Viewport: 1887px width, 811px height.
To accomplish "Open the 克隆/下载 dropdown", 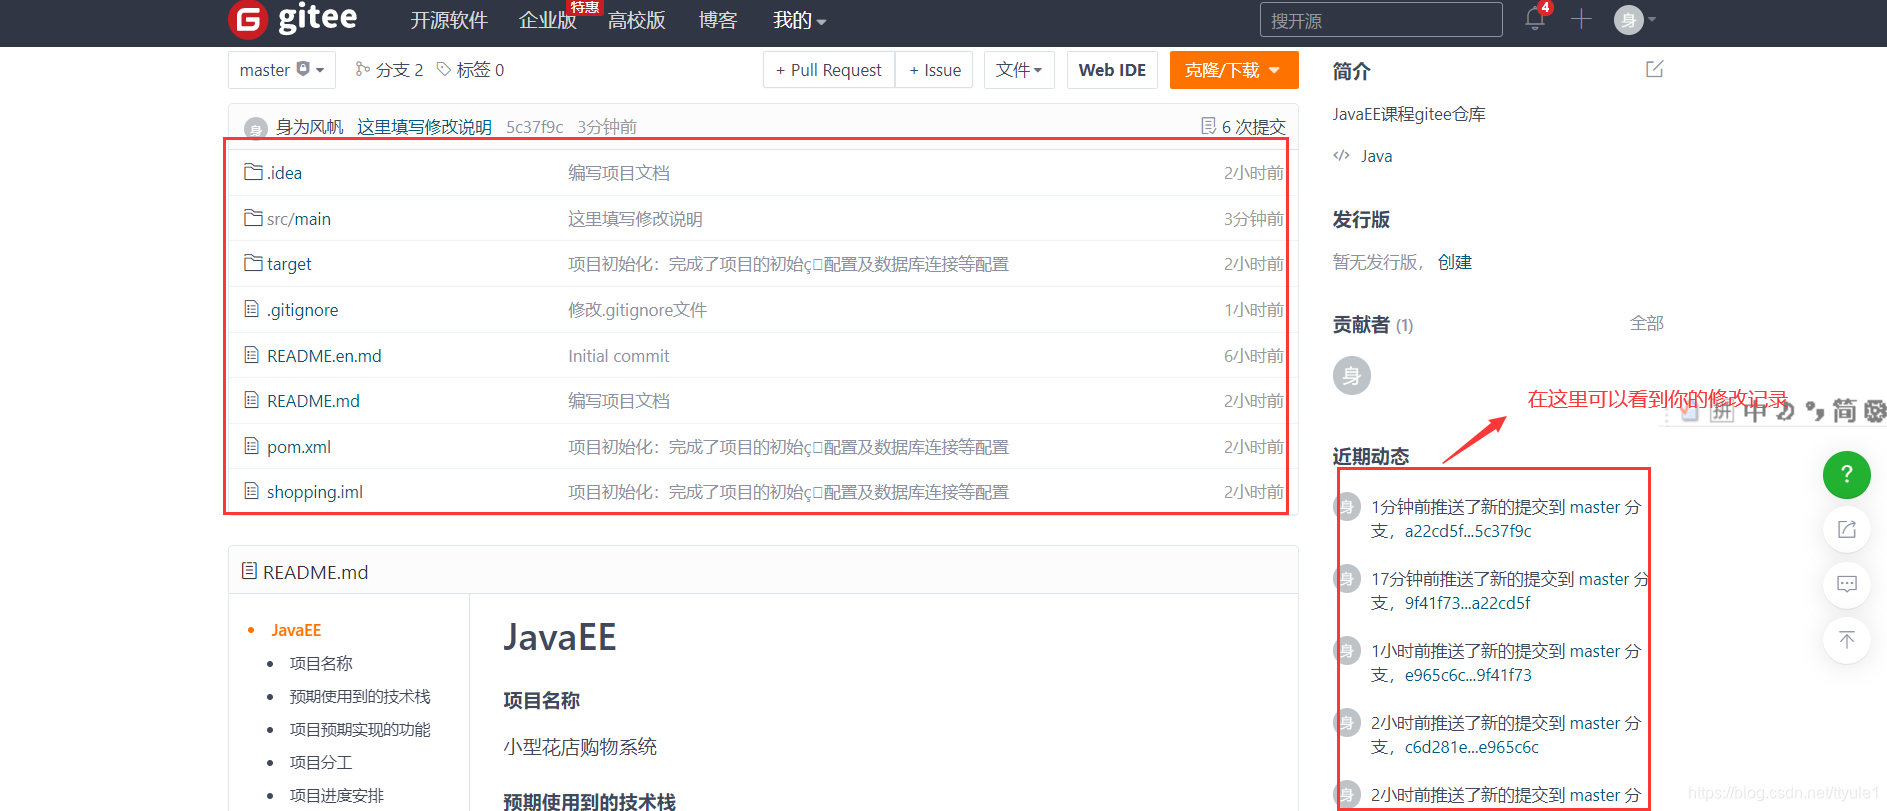I will pyautogui.click(x=1234, y=70).
